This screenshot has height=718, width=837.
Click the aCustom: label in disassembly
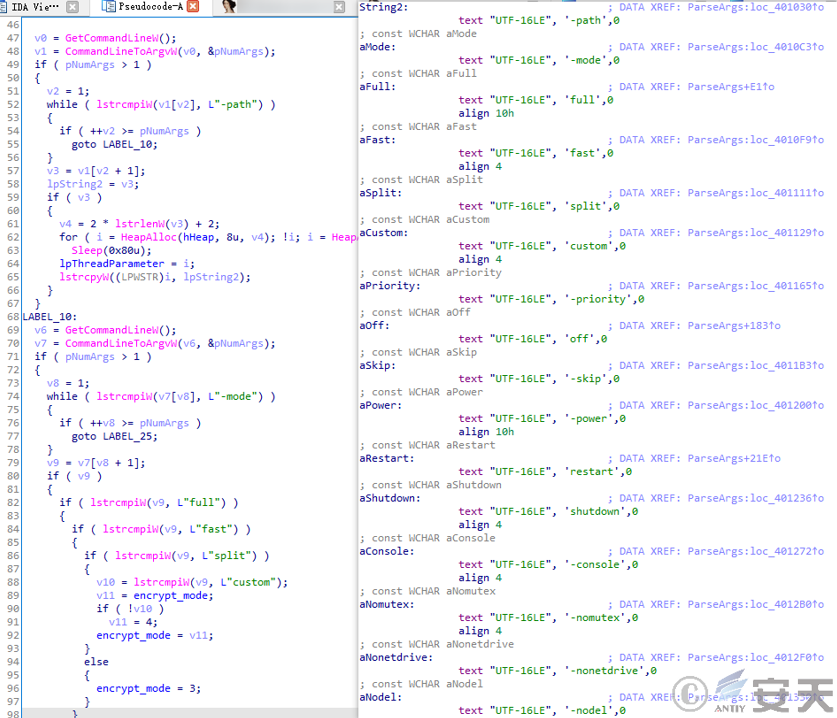pos(384,233)
